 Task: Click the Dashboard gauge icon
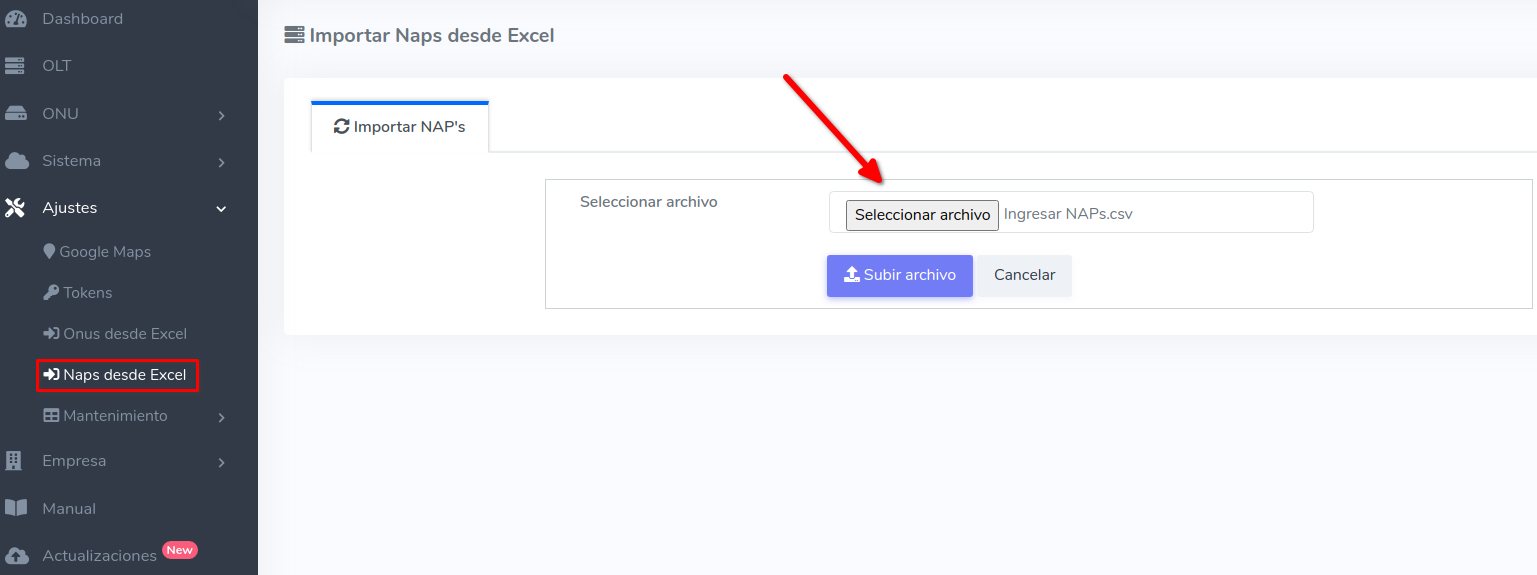[x=15, y=19]
